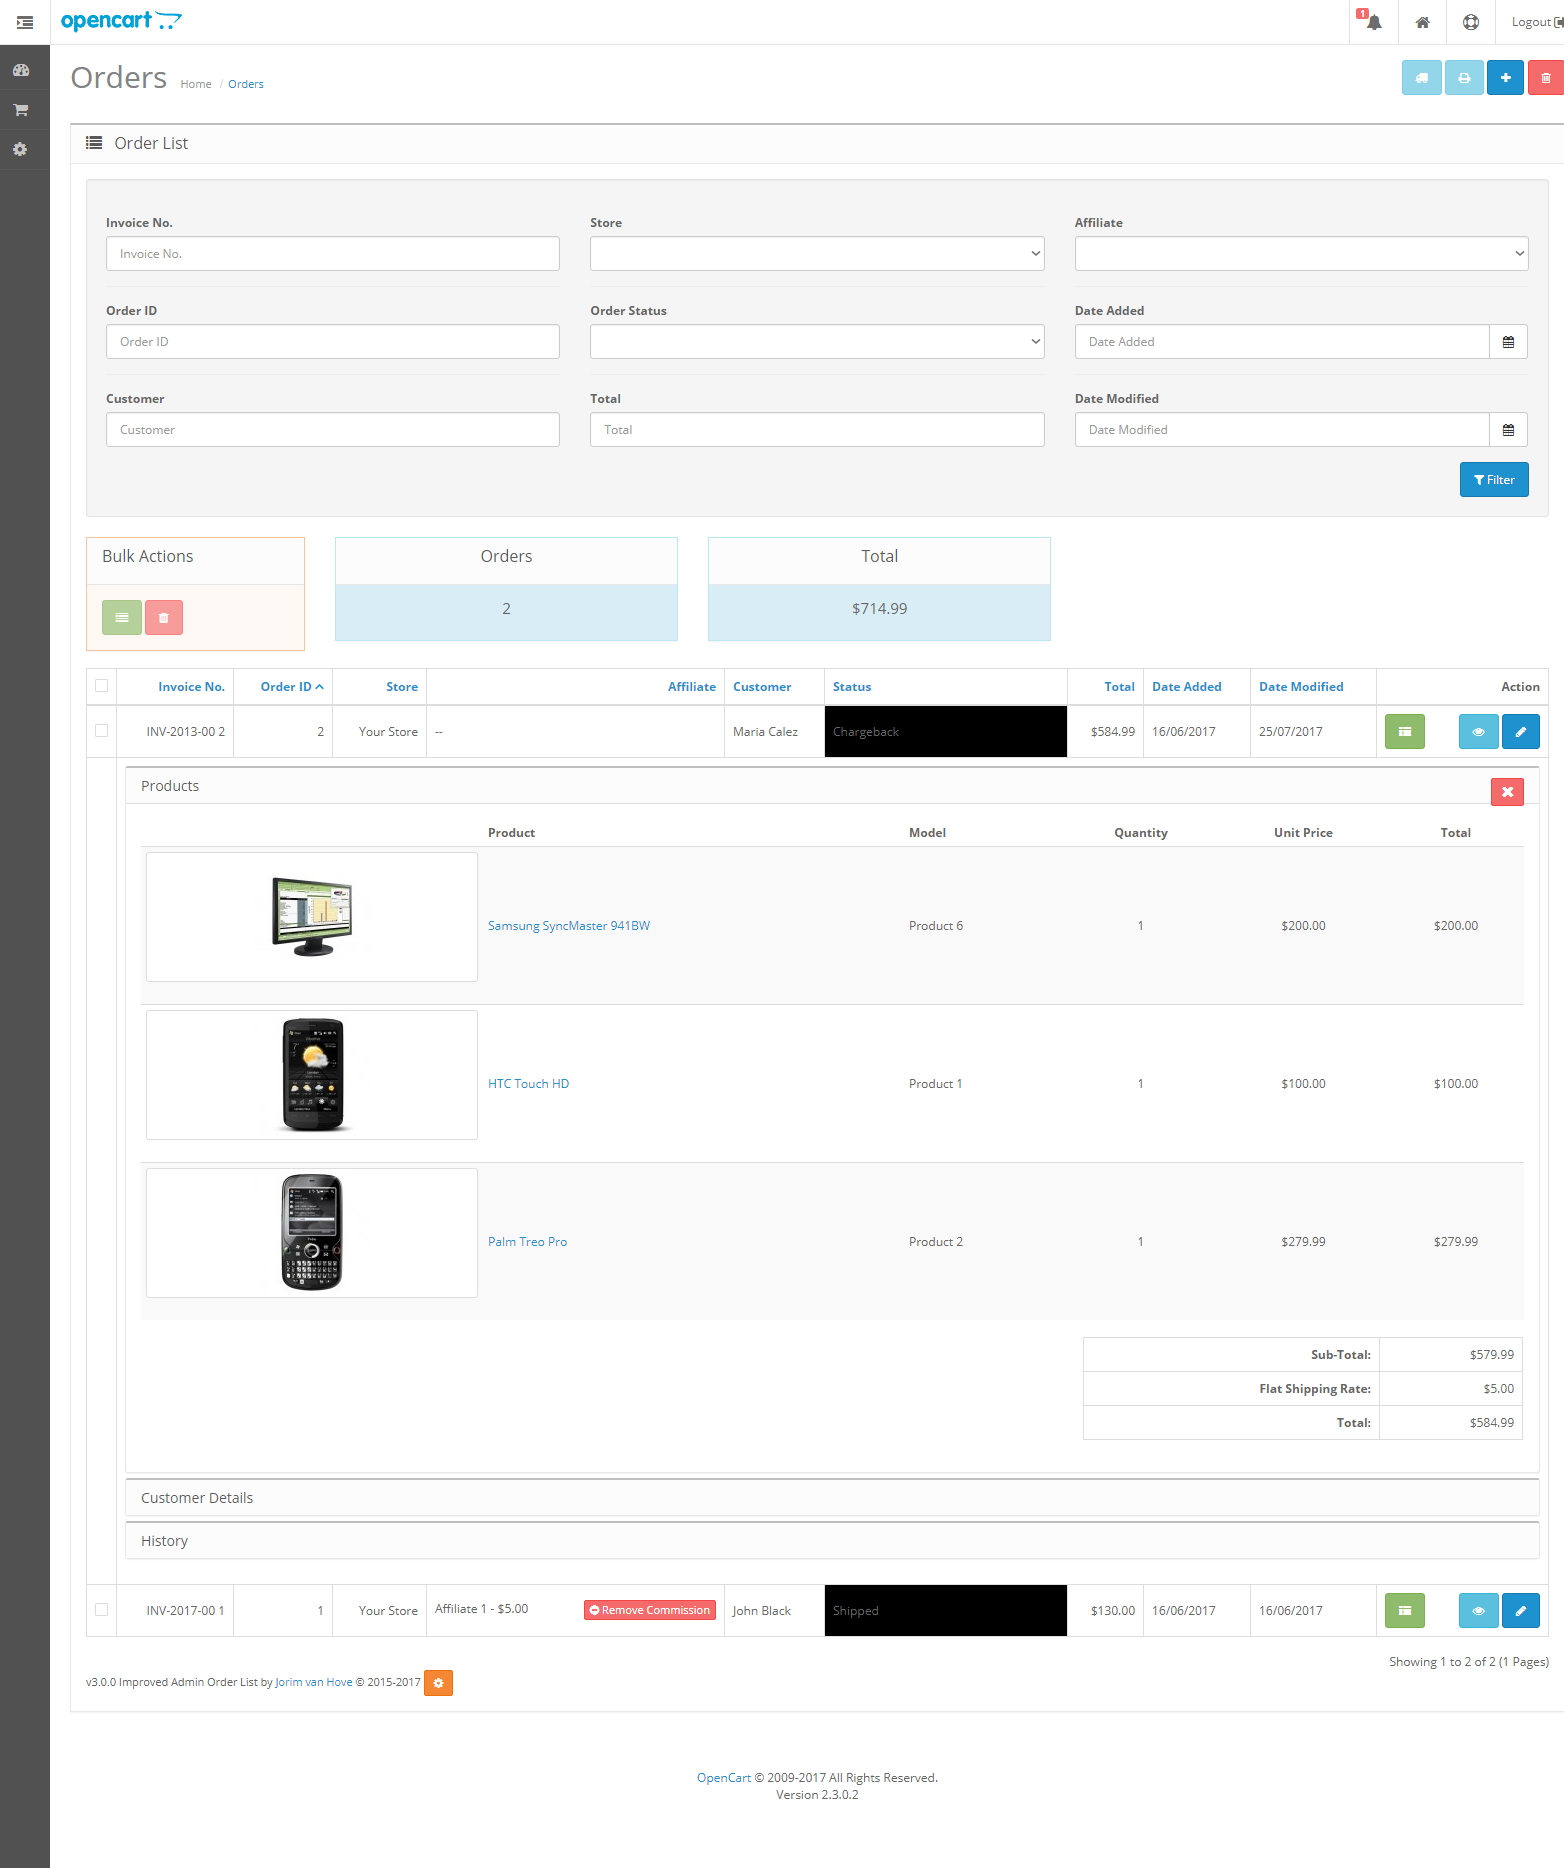Expand the Affiliate filter dropdown
The width and height of the screenshot is (1564, 1868).
pos(1300,254)
